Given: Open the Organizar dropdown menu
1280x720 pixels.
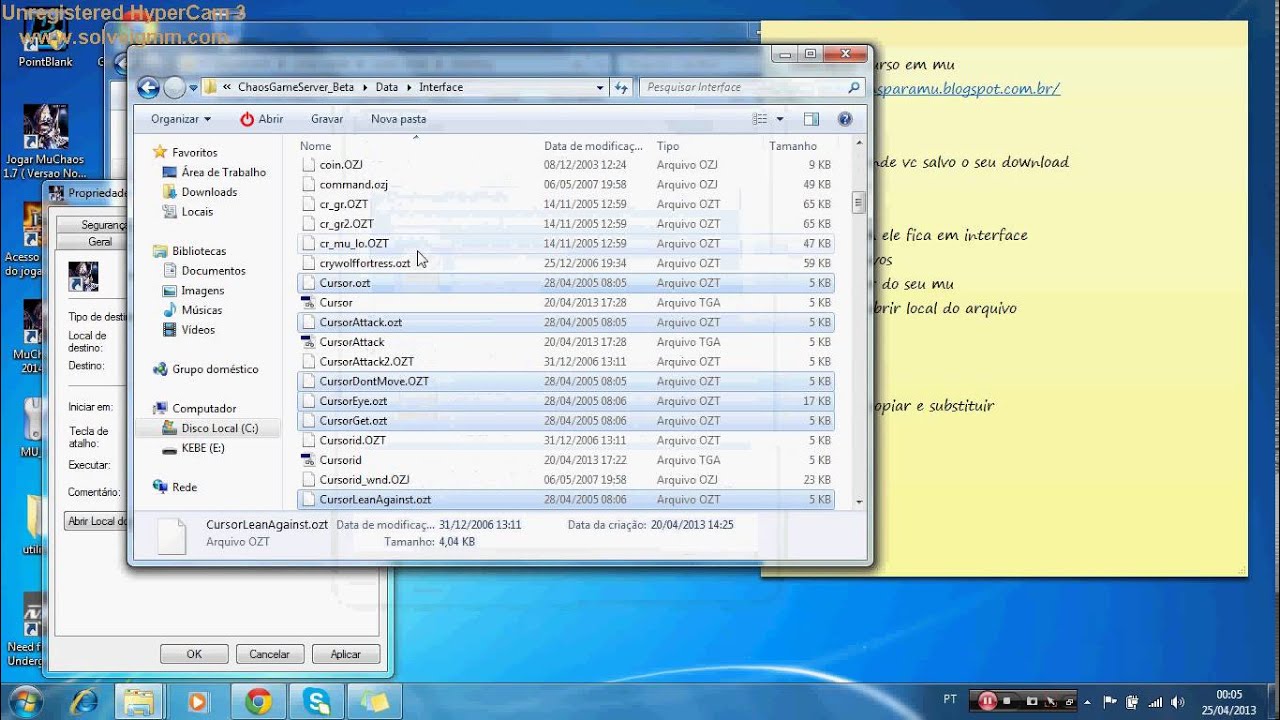Looking at the screenshot, I should [181, 119].
